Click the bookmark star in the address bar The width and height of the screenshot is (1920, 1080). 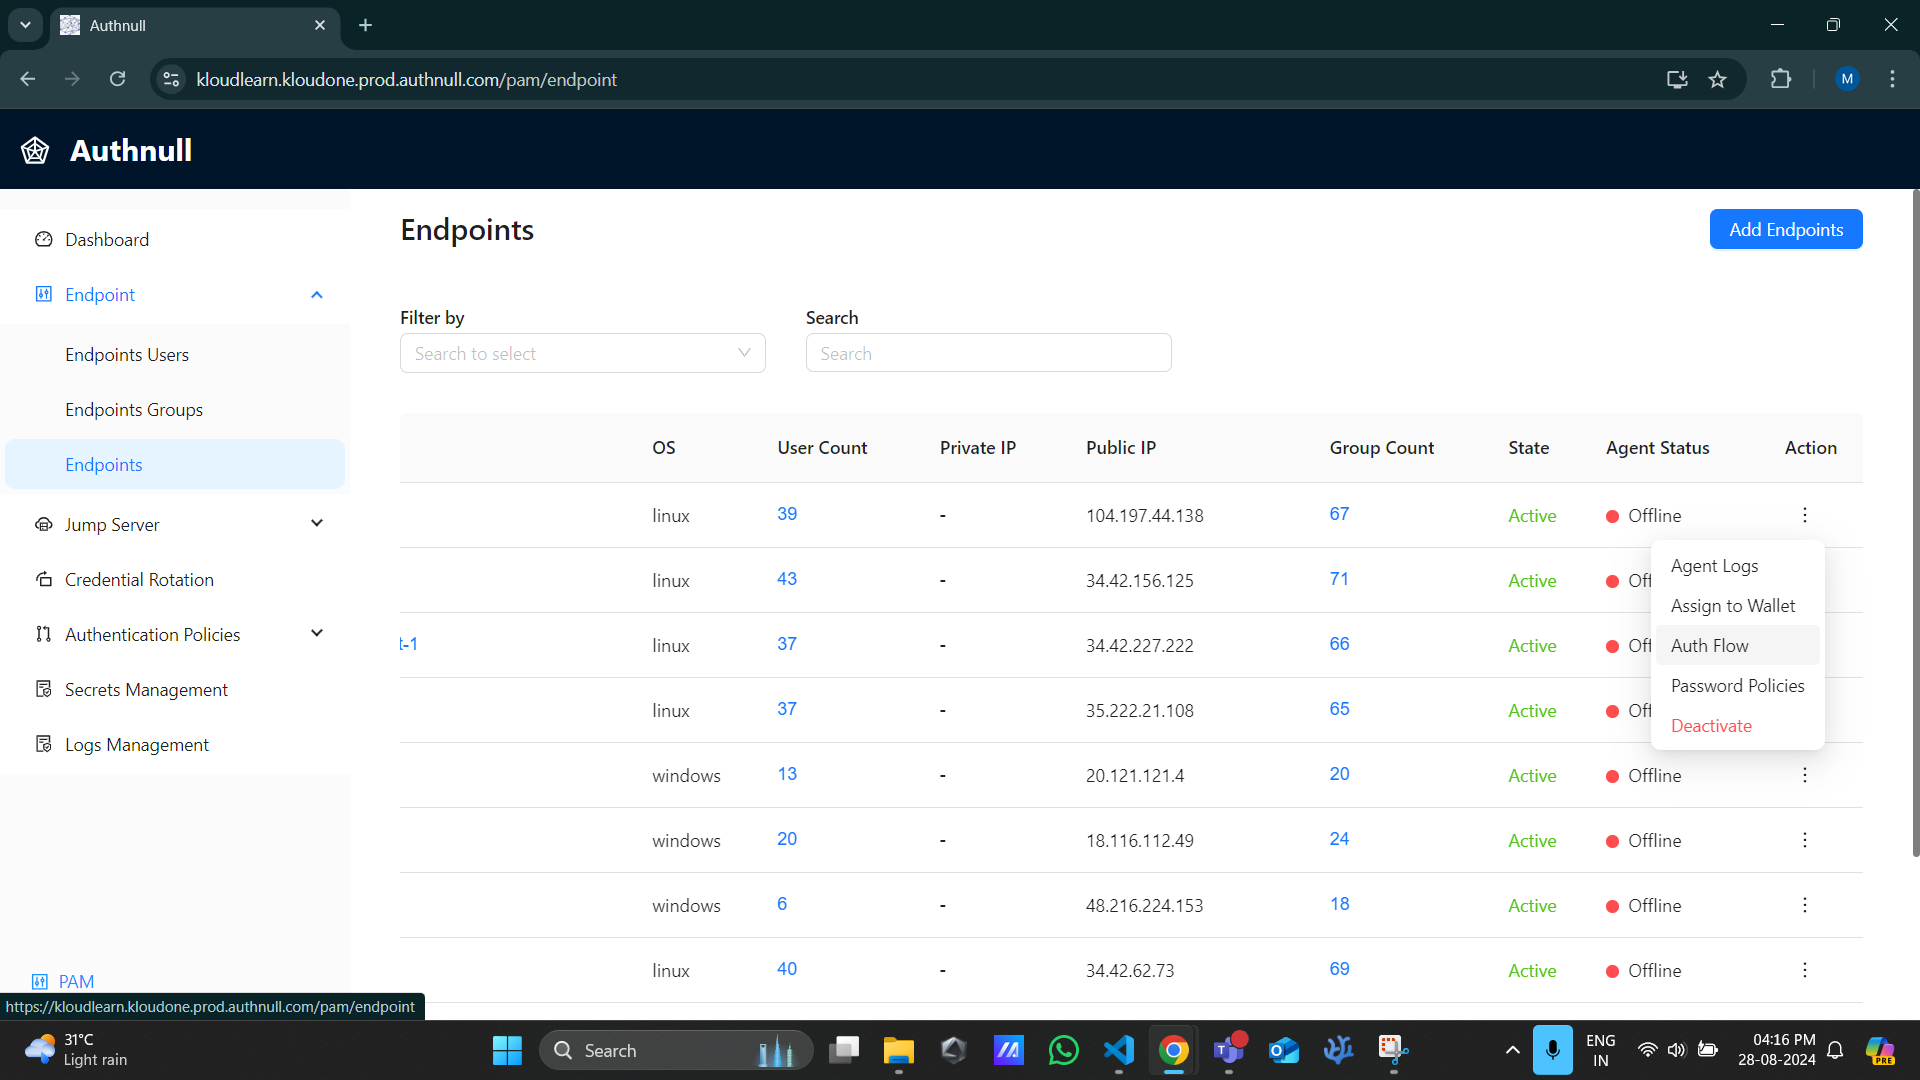1718,79
